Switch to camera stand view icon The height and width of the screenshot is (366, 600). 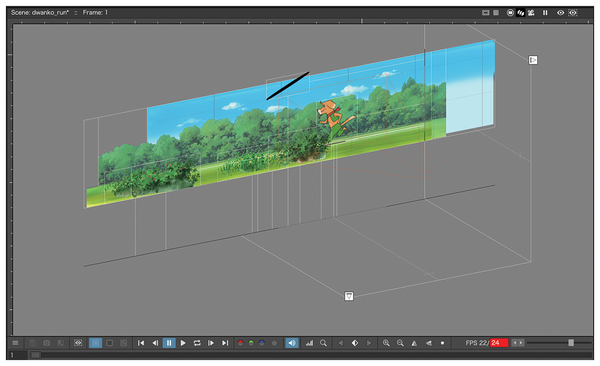(510, 13)
